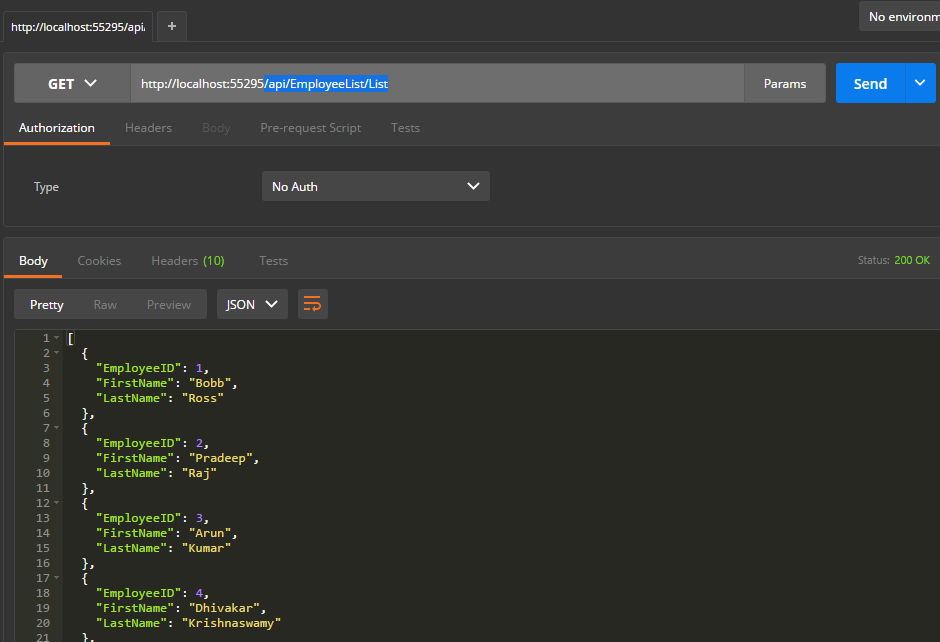Click the Params button

point(784,84)
